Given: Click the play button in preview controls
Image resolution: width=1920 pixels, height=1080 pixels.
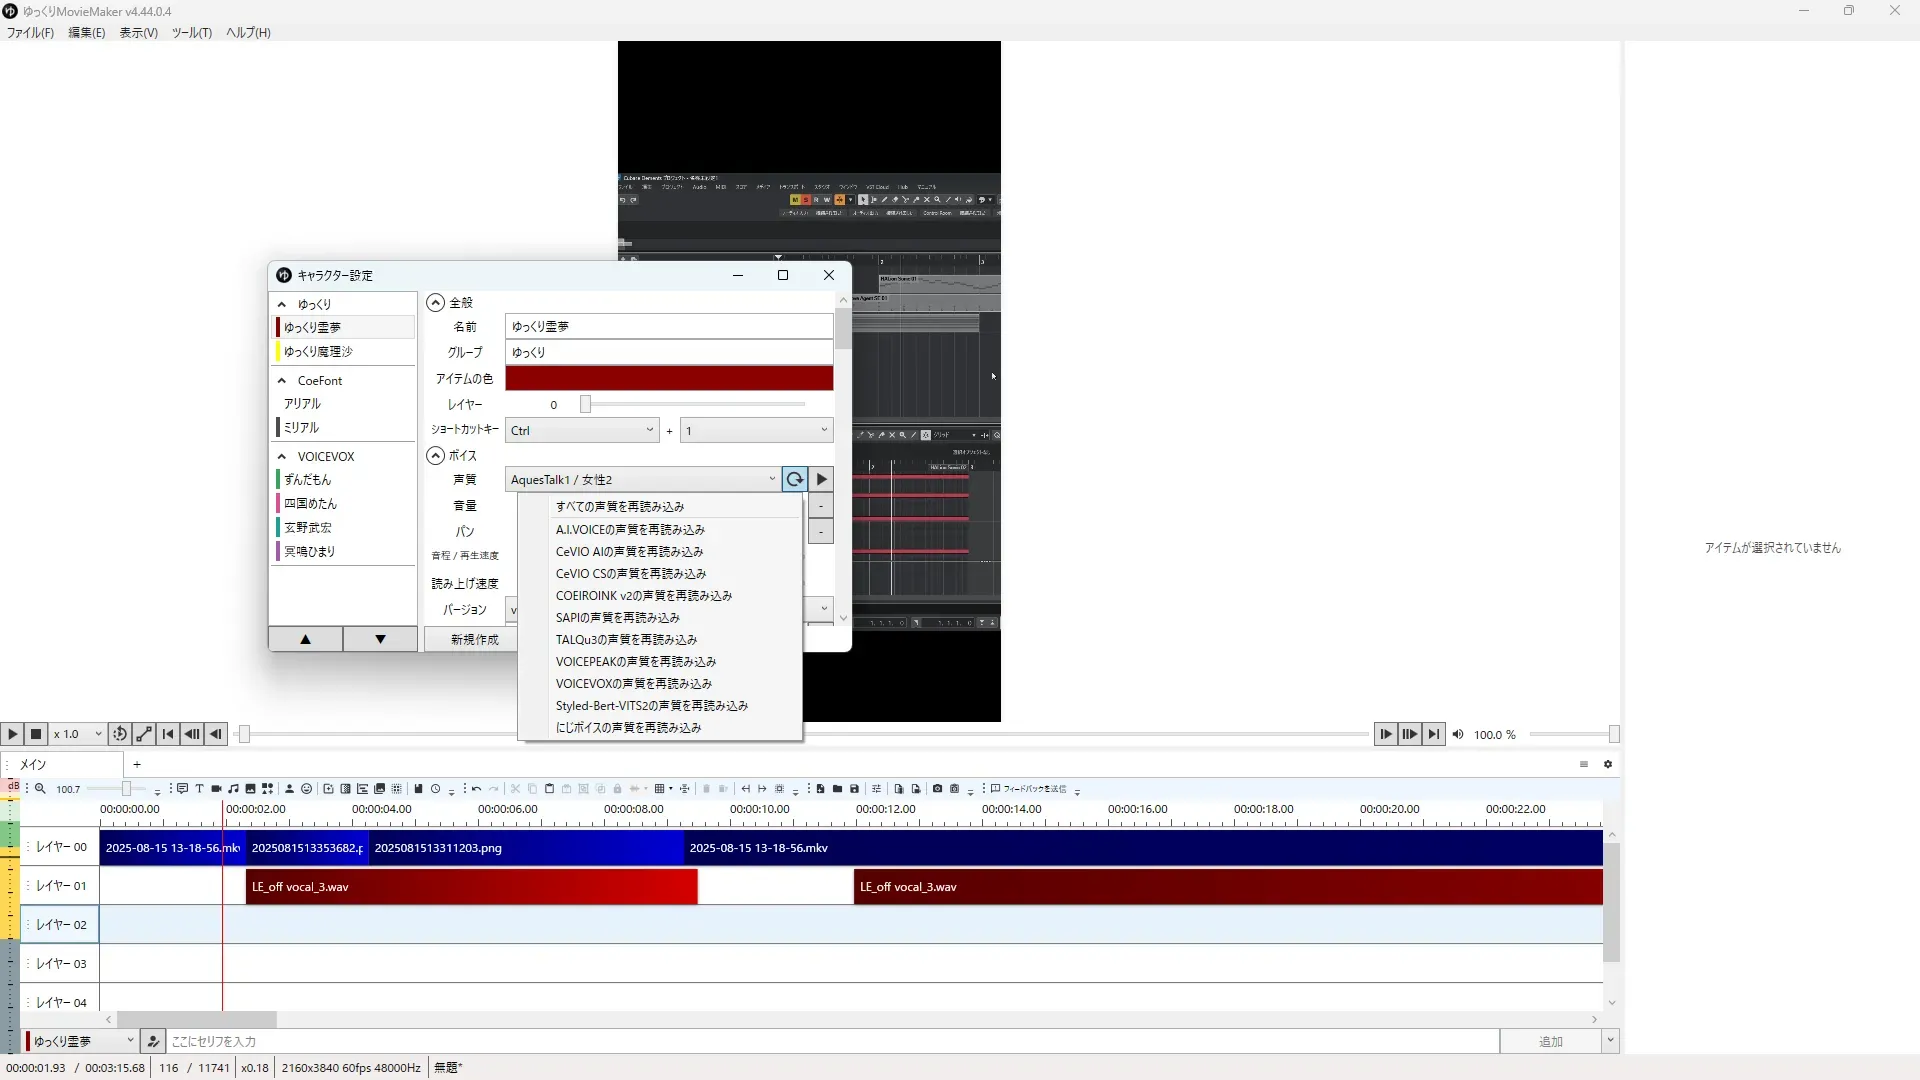Looking at the screenshot, I should pos(12,734).
